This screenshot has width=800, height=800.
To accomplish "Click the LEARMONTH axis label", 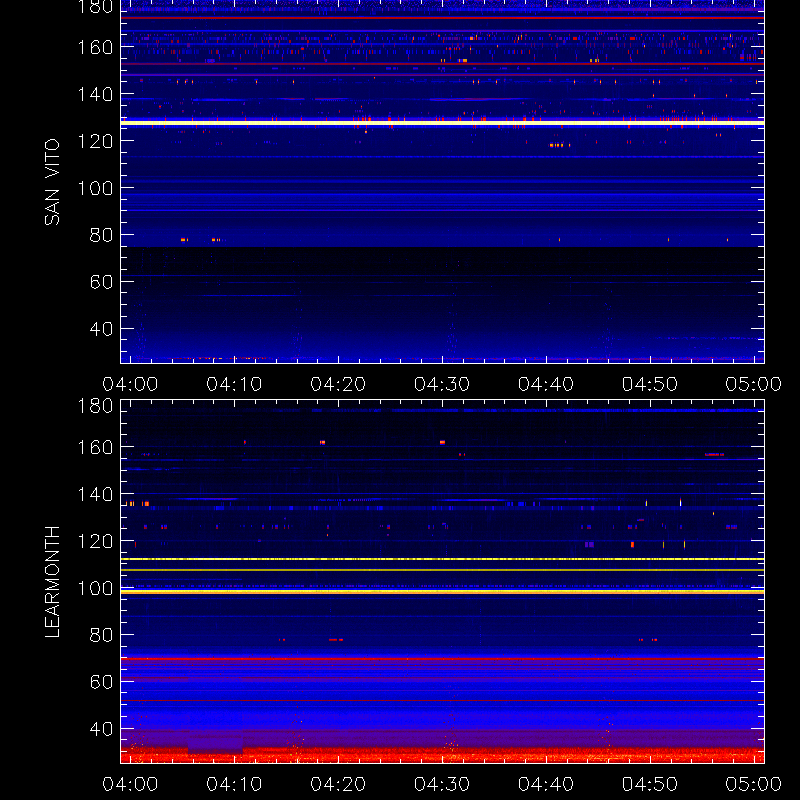I will tap(52, 582).
